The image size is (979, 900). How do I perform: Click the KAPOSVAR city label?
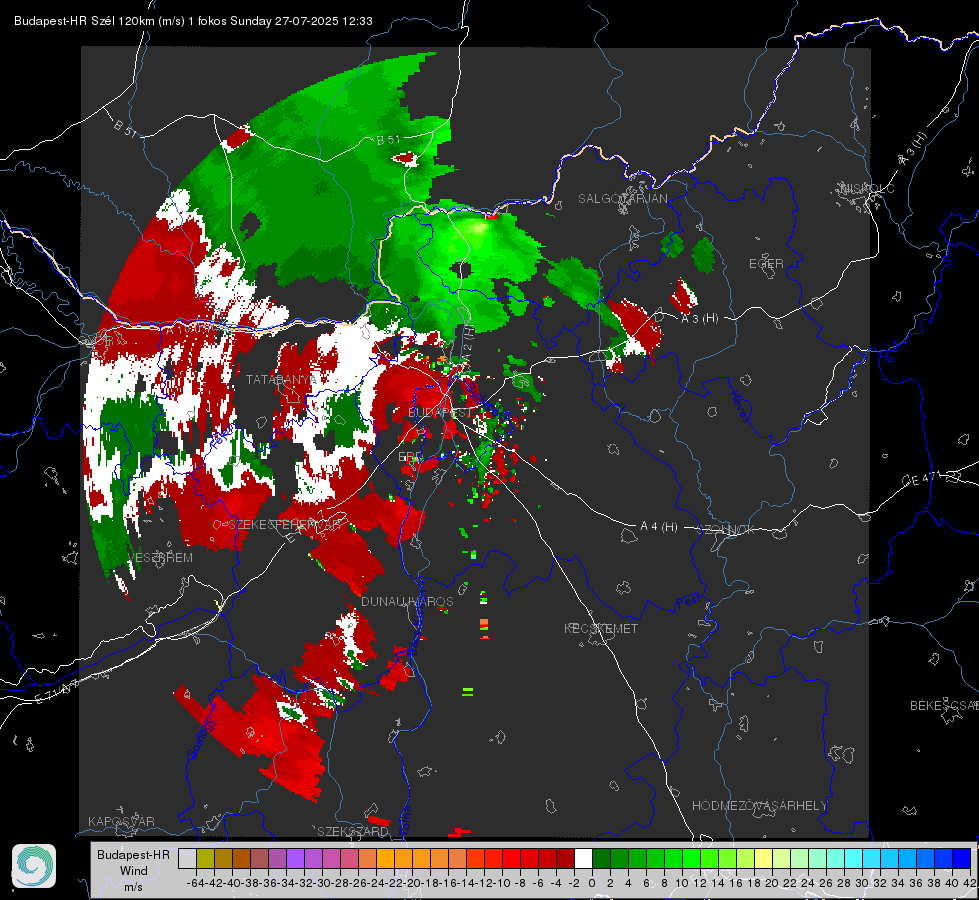click(121, 821)
